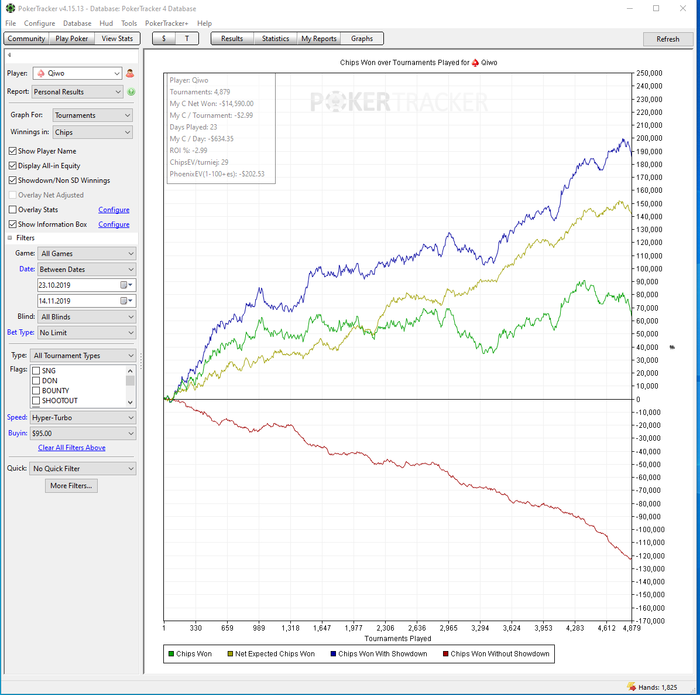Select the $ cash games button
This screenshot has height=695, width=700.
coord(164,38)
